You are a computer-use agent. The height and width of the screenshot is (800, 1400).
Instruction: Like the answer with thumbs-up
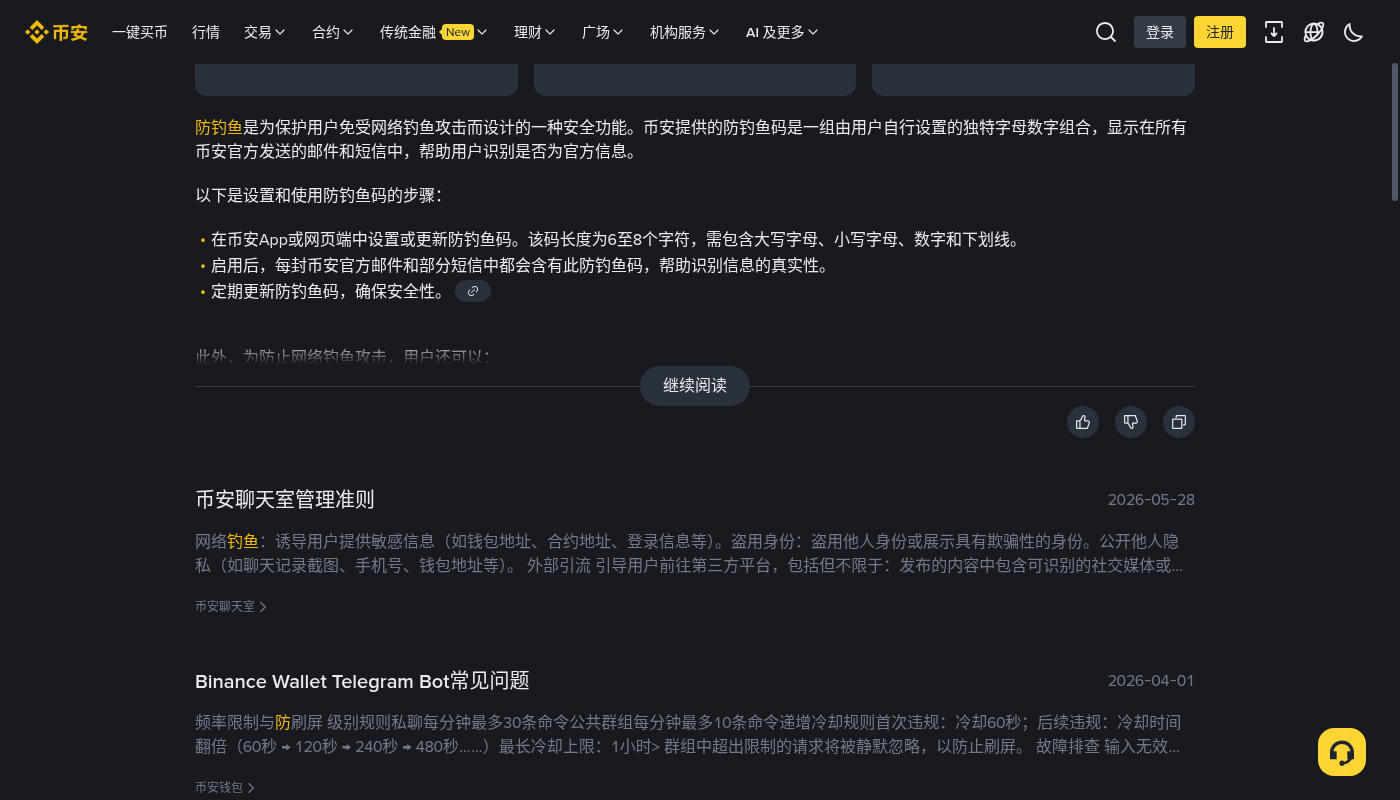1083,422
